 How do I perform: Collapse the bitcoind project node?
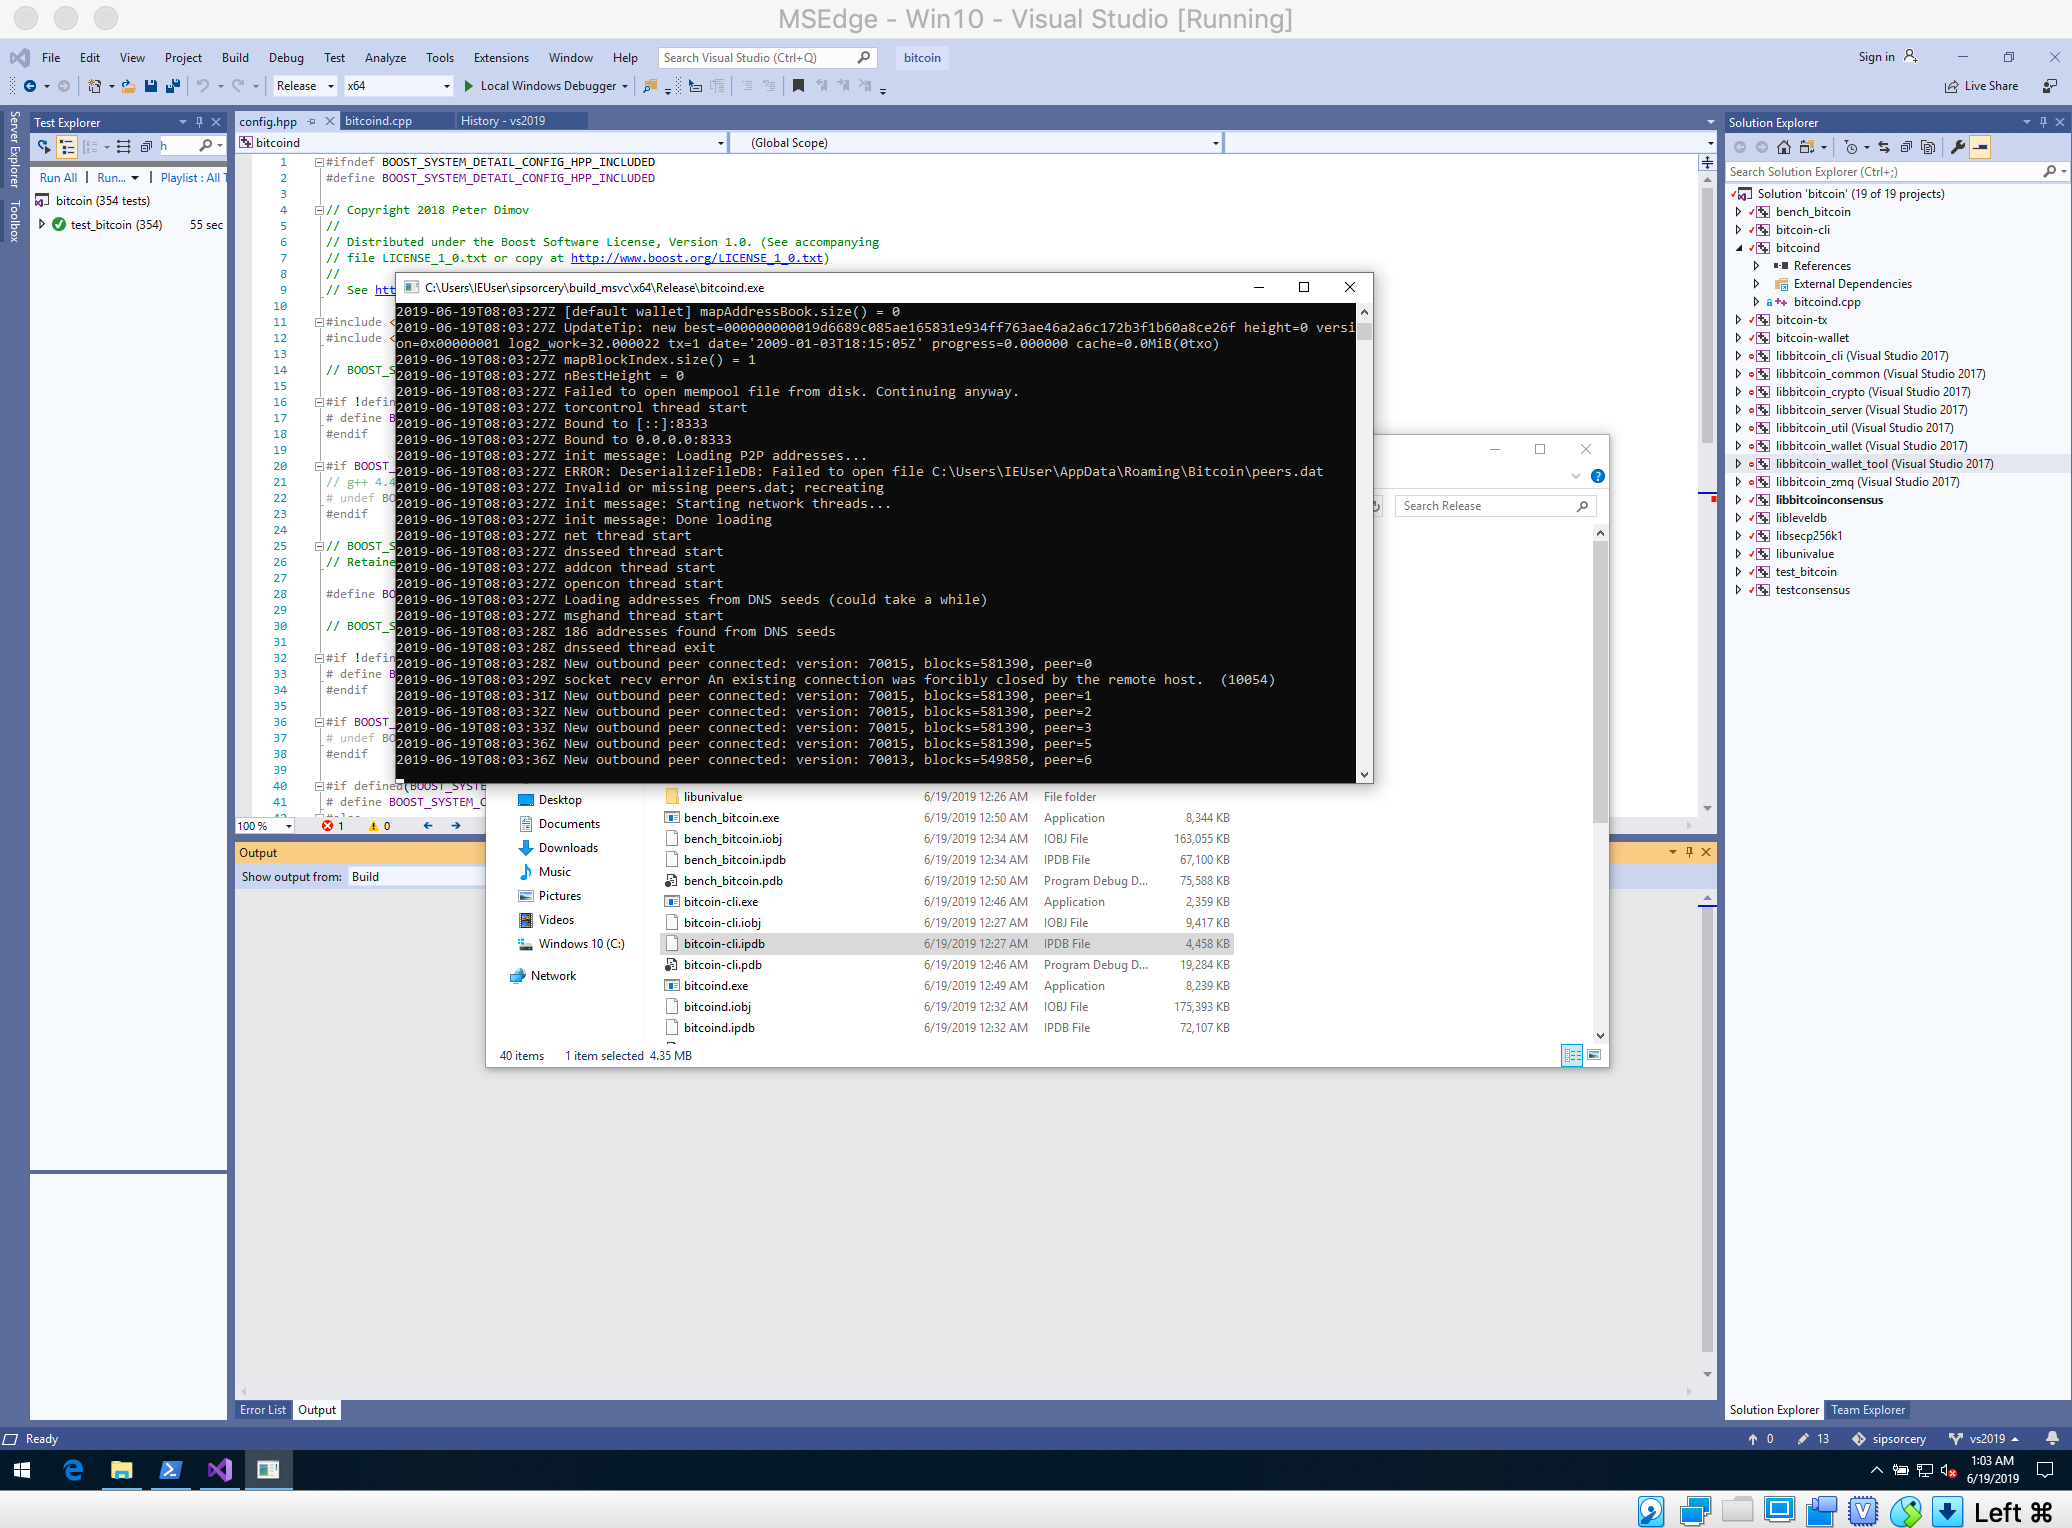(x=1739, y=248)
